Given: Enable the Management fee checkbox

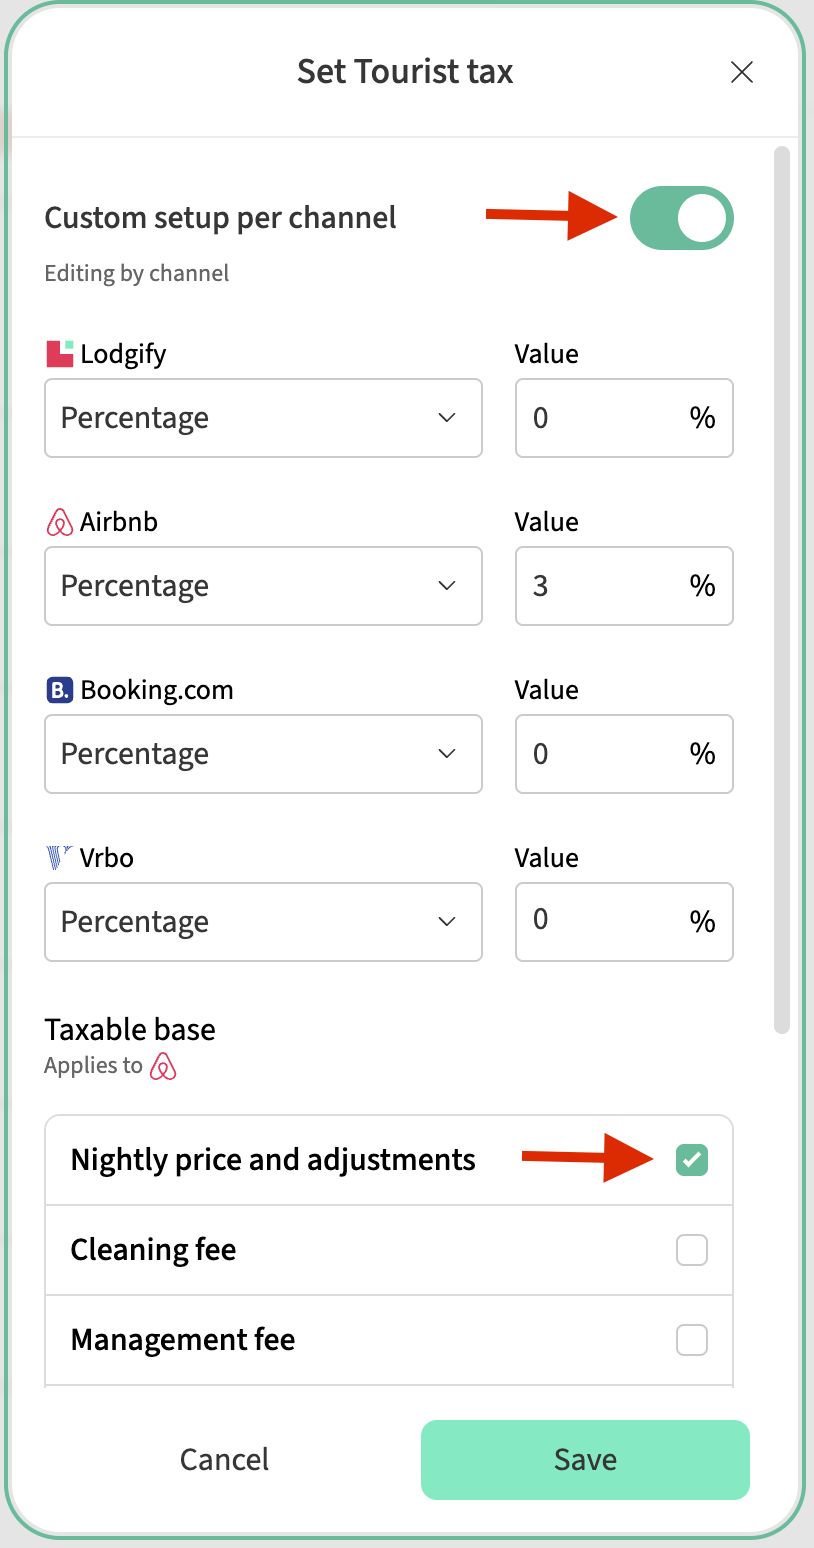Looking at the screenshot, I should point(692,1340).
